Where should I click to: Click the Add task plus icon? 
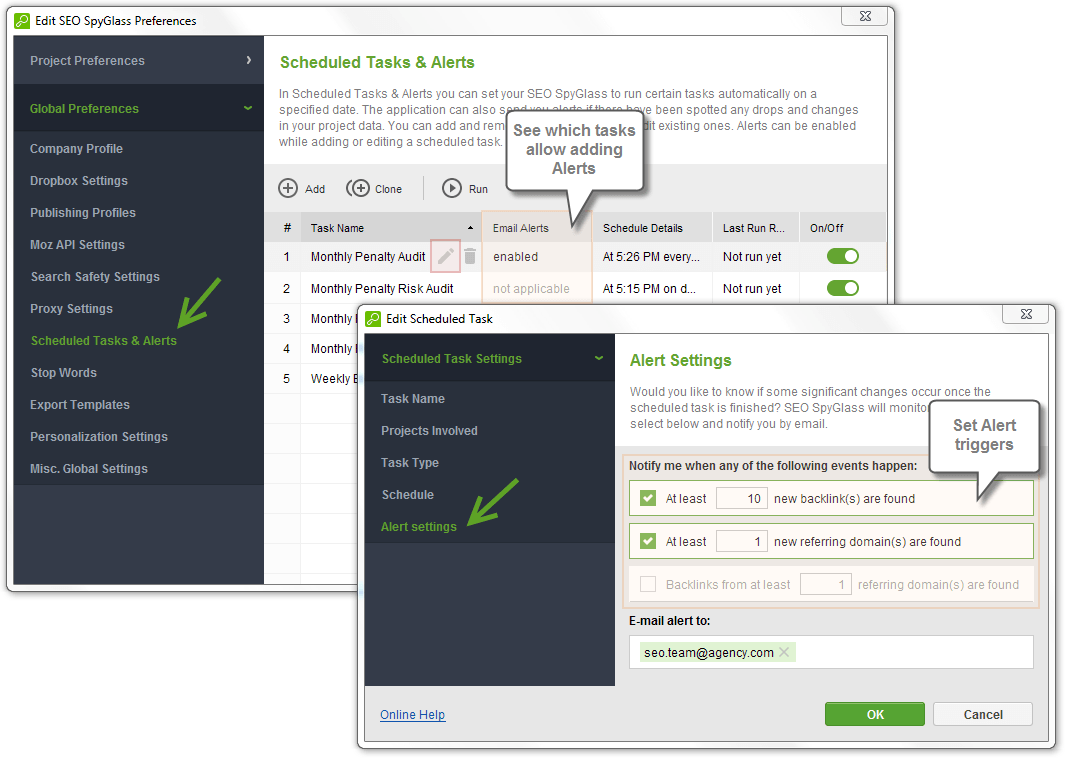288,188
